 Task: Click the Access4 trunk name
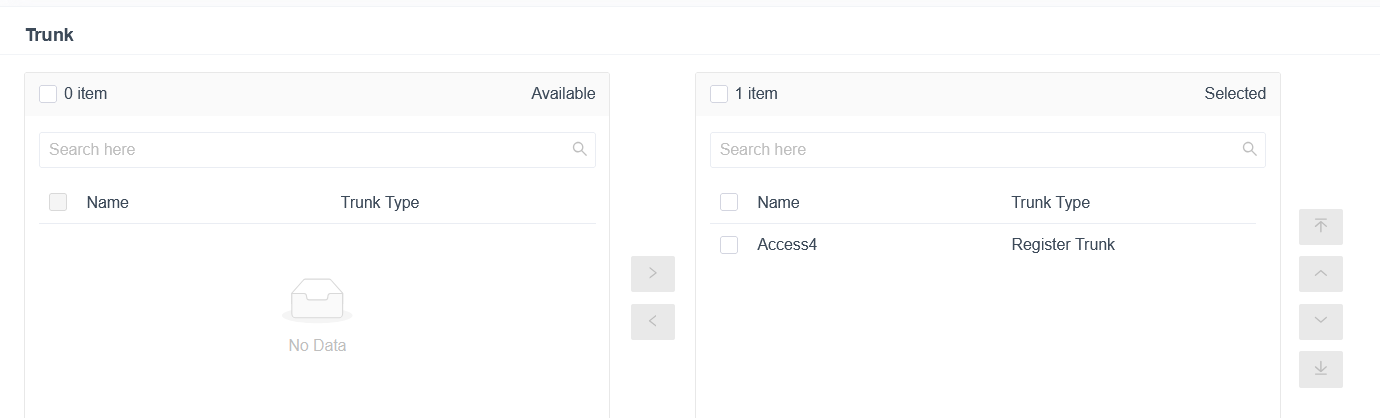[x=787, y=245]
